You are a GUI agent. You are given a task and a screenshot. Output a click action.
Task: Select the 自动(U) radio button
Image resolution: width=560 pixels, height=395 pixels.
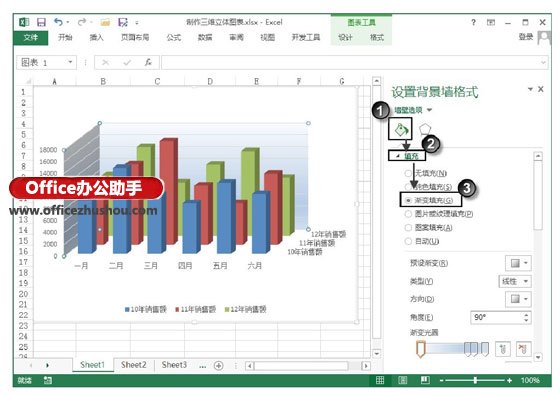pos(408,241)
